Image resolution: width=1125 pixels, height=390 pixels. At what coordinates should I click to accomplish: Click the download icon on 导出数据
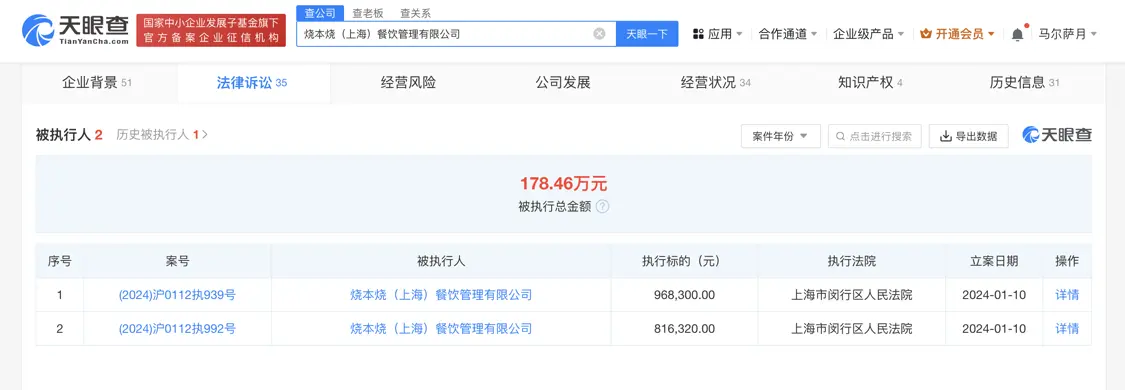[x=946, y=136]
